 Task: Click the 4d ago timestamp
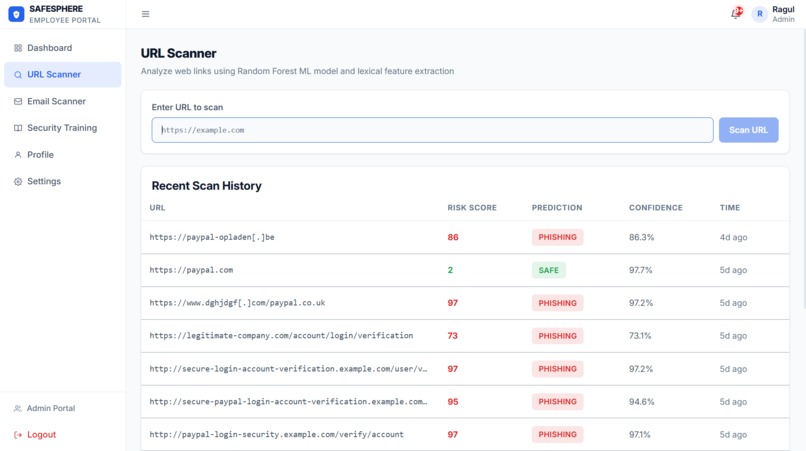733,237
